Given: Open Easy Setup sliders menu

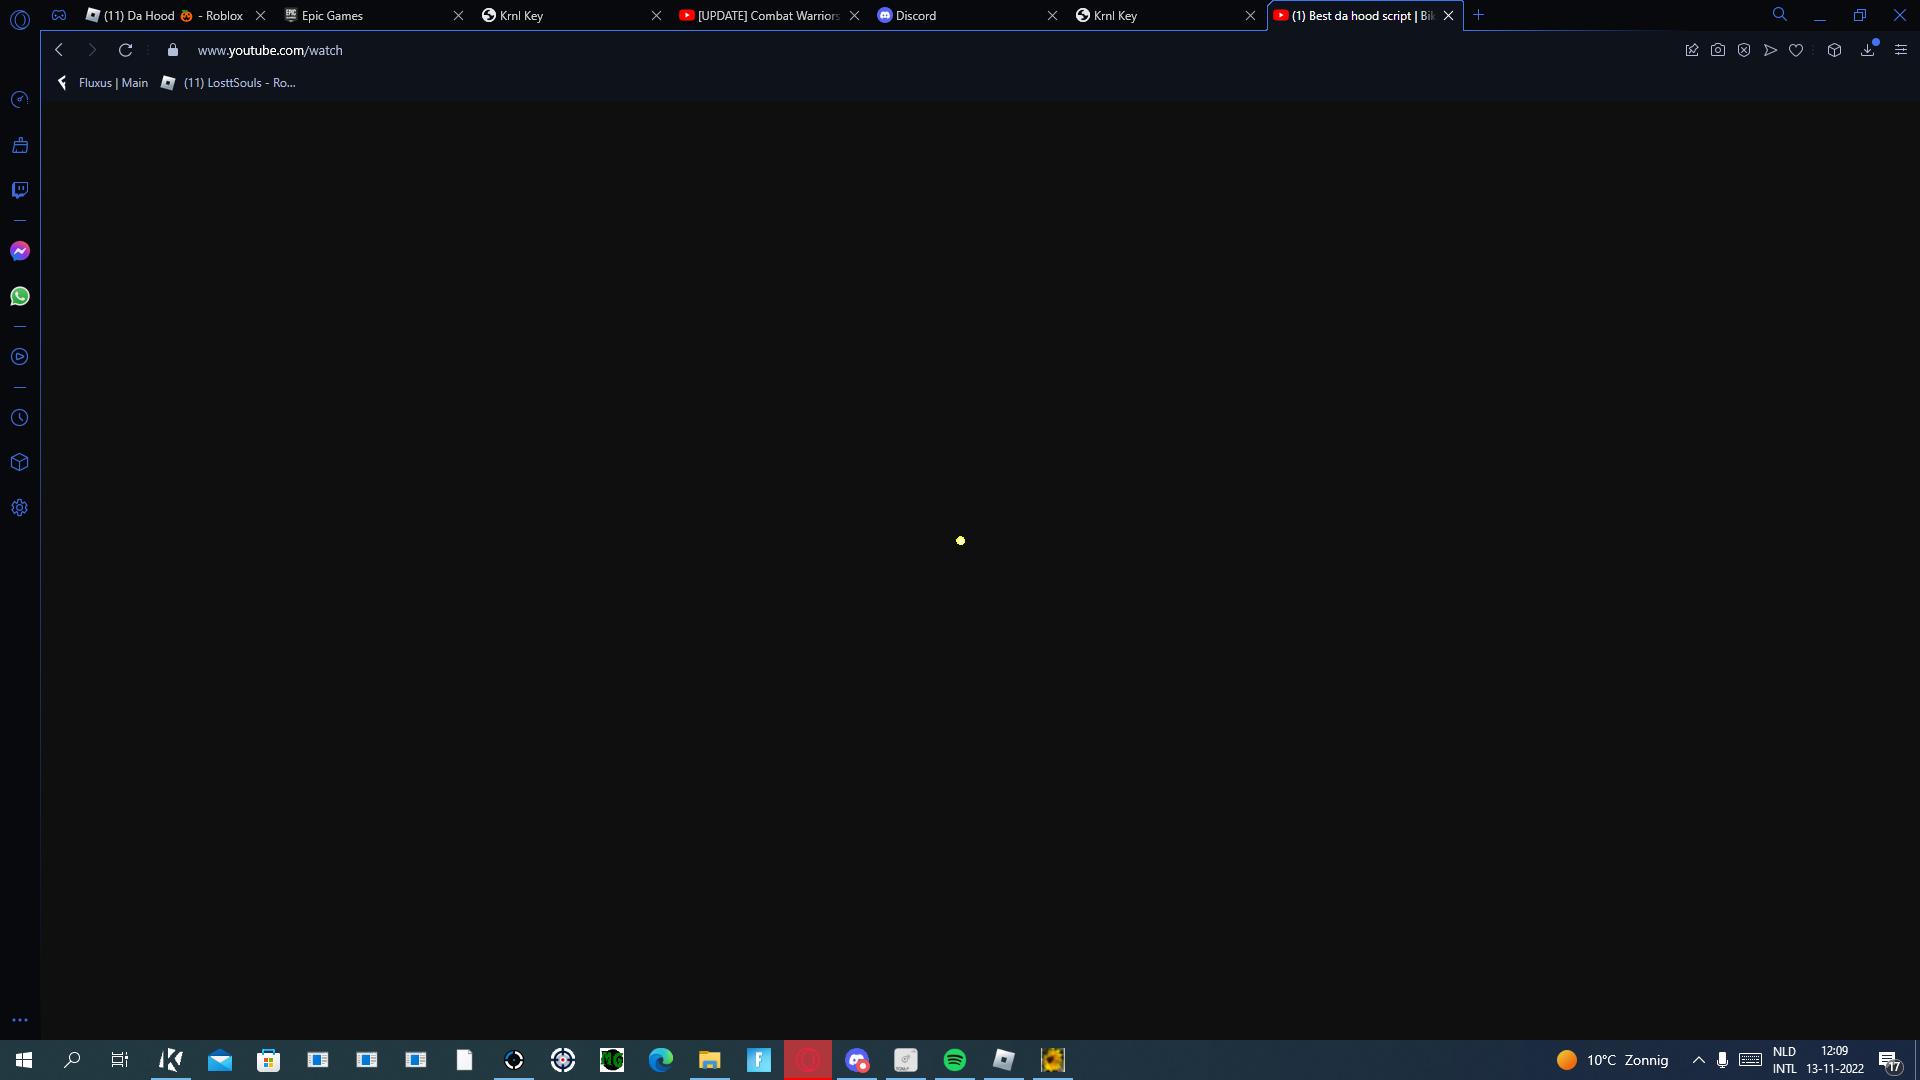Looking at the screenshot, I should [x=1900, y=50].
